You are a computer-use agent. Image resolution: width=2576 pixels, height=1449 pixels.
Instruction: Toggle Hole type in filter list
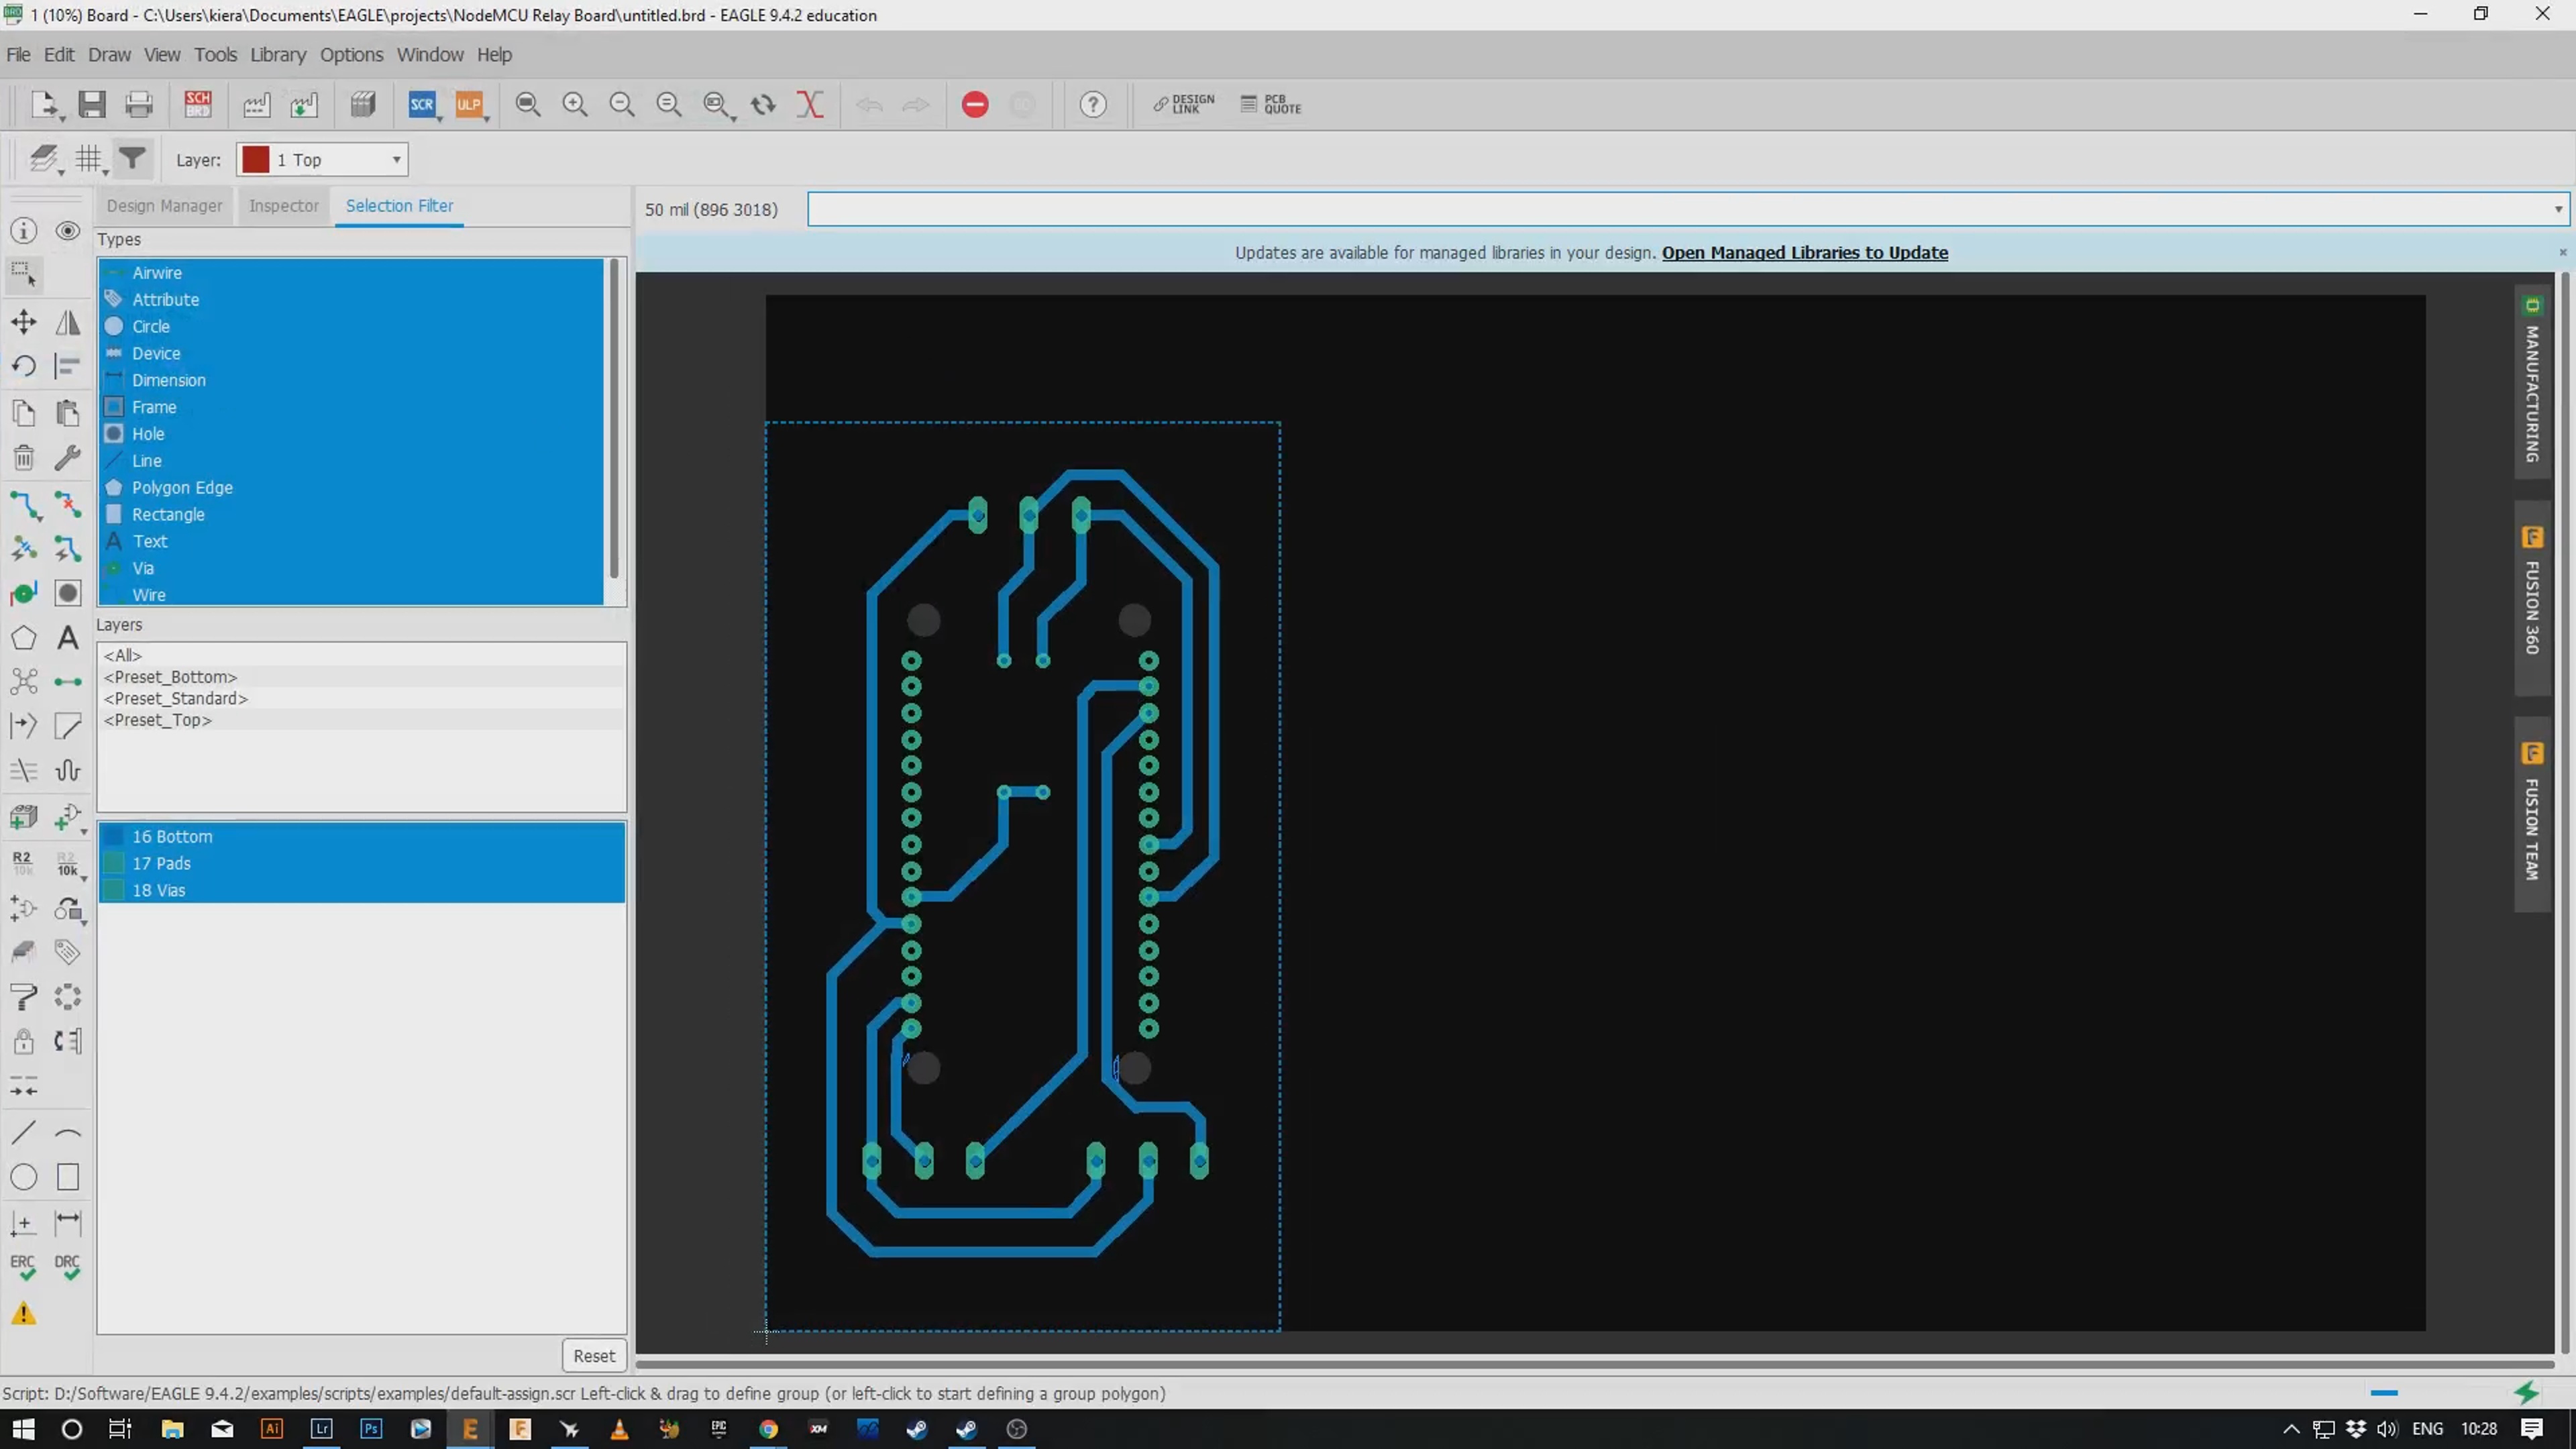click(351, 434)
